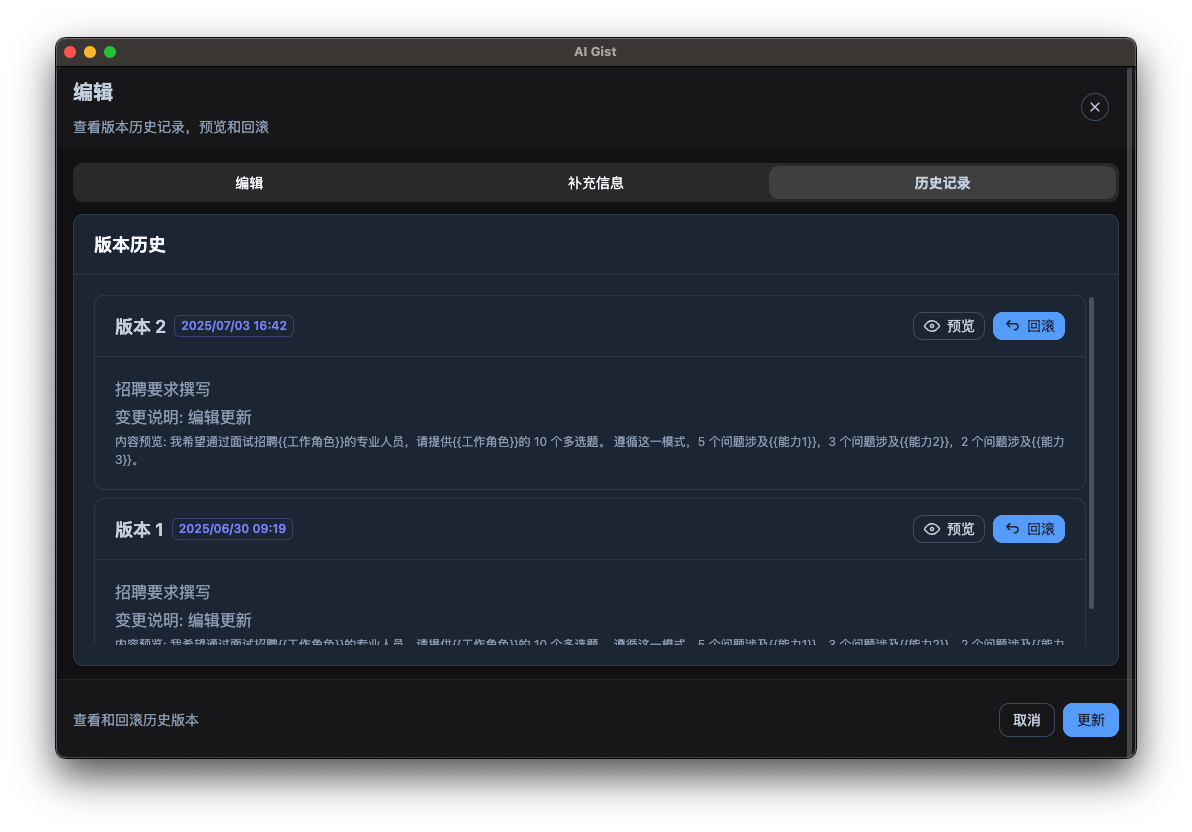Image resolution: width=1192 pixels, height=832 pixels.
Task: Click the close X icon at top right
Action: [1094, 107]
